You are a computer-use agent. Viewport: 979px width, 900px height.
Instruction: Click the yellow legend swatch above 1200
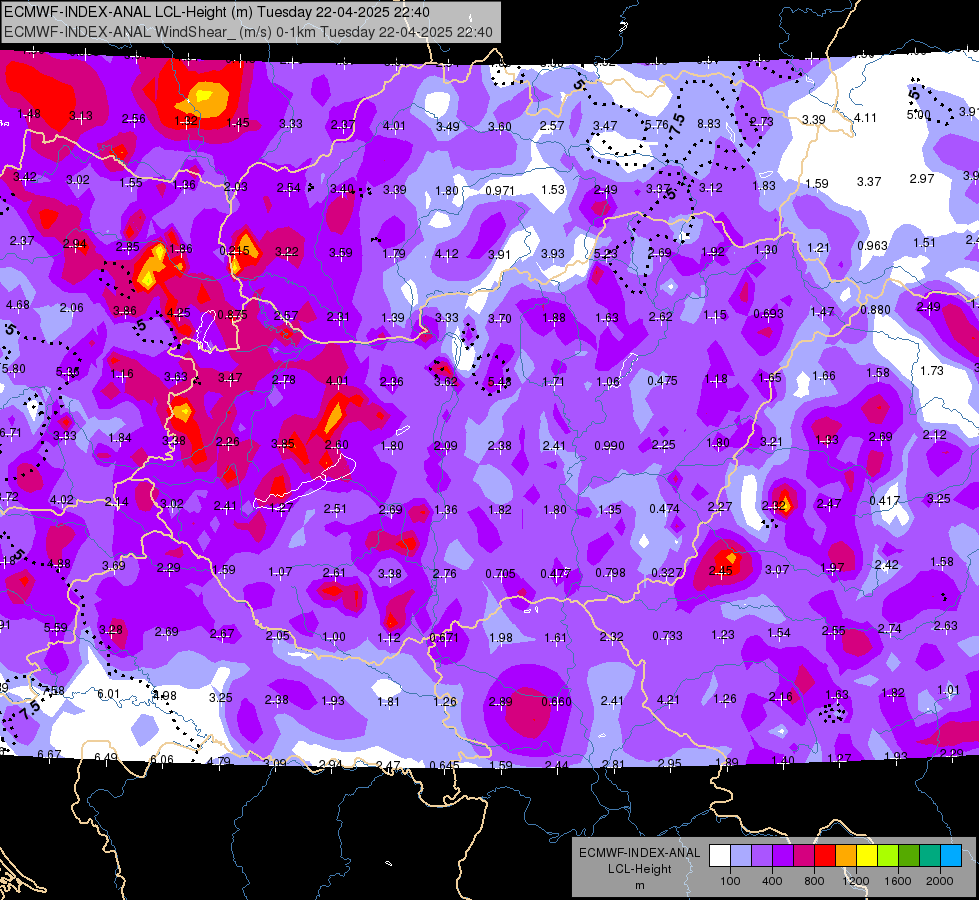(x=867, y=856)
